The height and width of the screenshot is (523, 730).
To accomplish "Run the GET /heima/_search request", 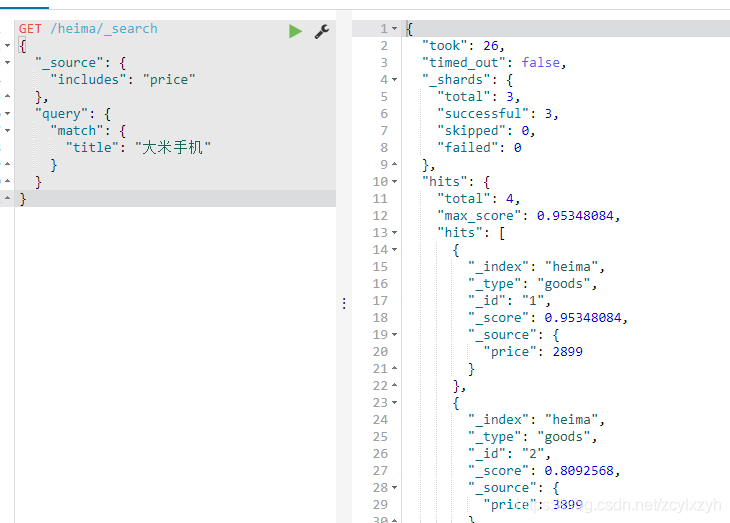I will (x=295, y=31).
